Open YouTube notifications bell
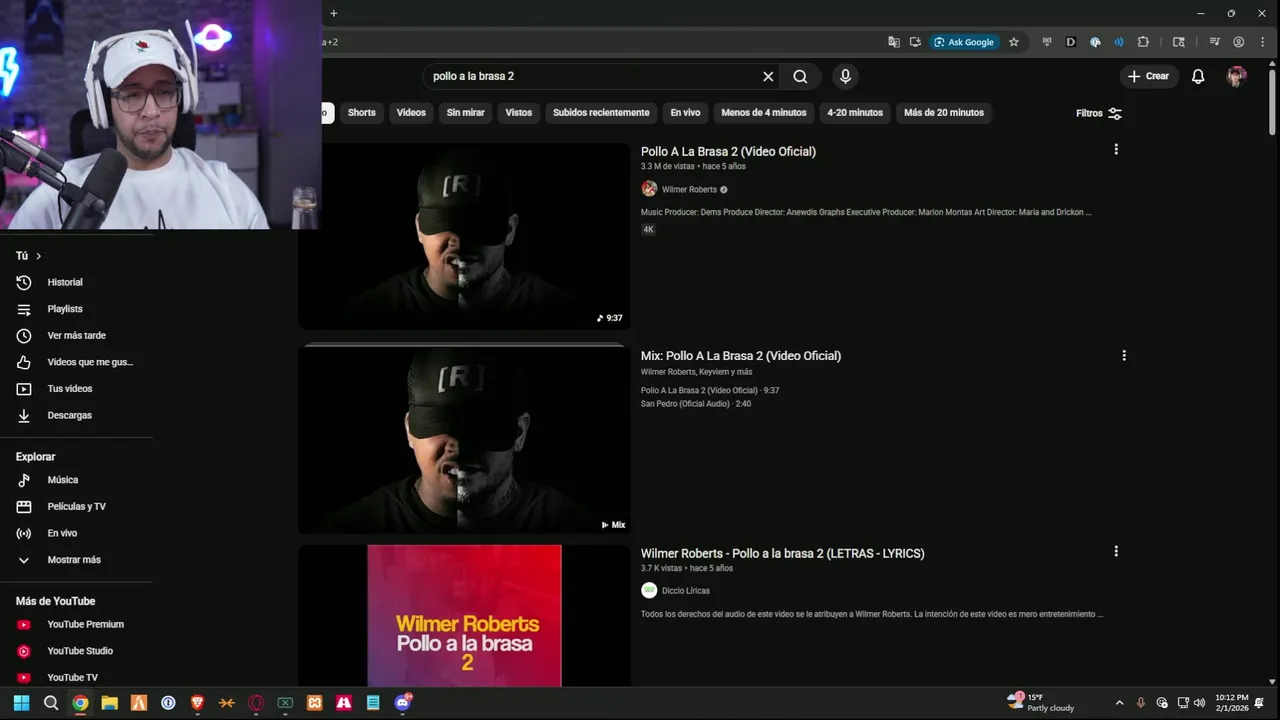The image size is (1280, 720). tap(1198, 76)
